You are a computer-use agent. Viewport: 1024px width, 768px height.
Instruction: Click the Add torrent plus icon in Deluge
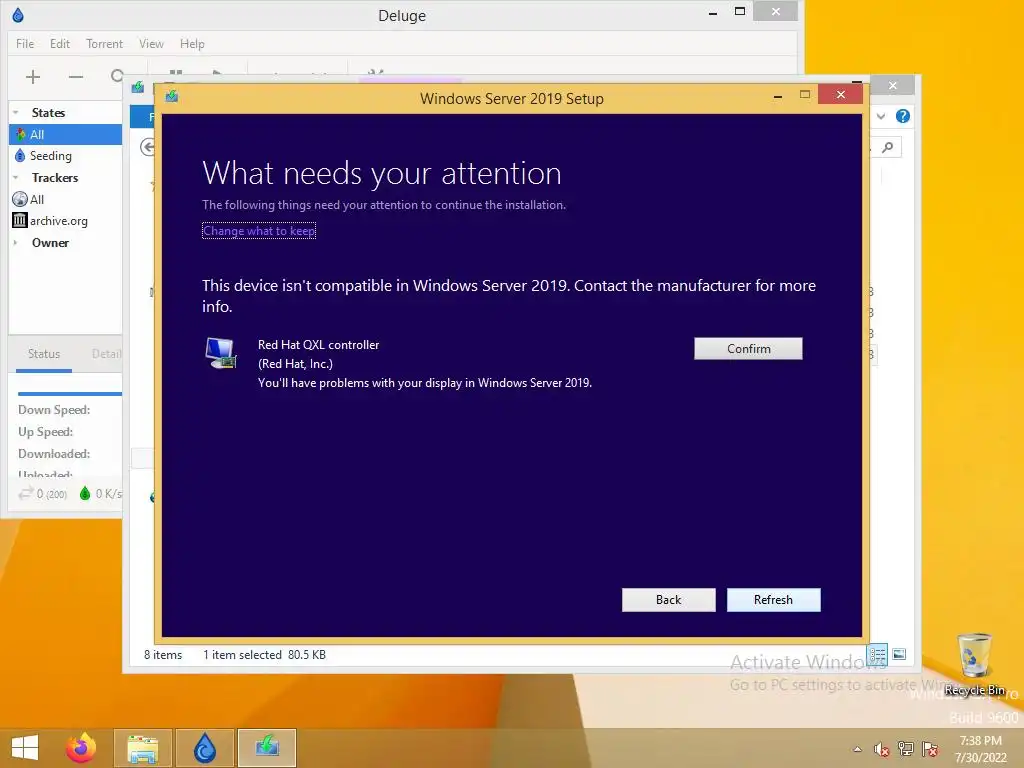(33, 77)
